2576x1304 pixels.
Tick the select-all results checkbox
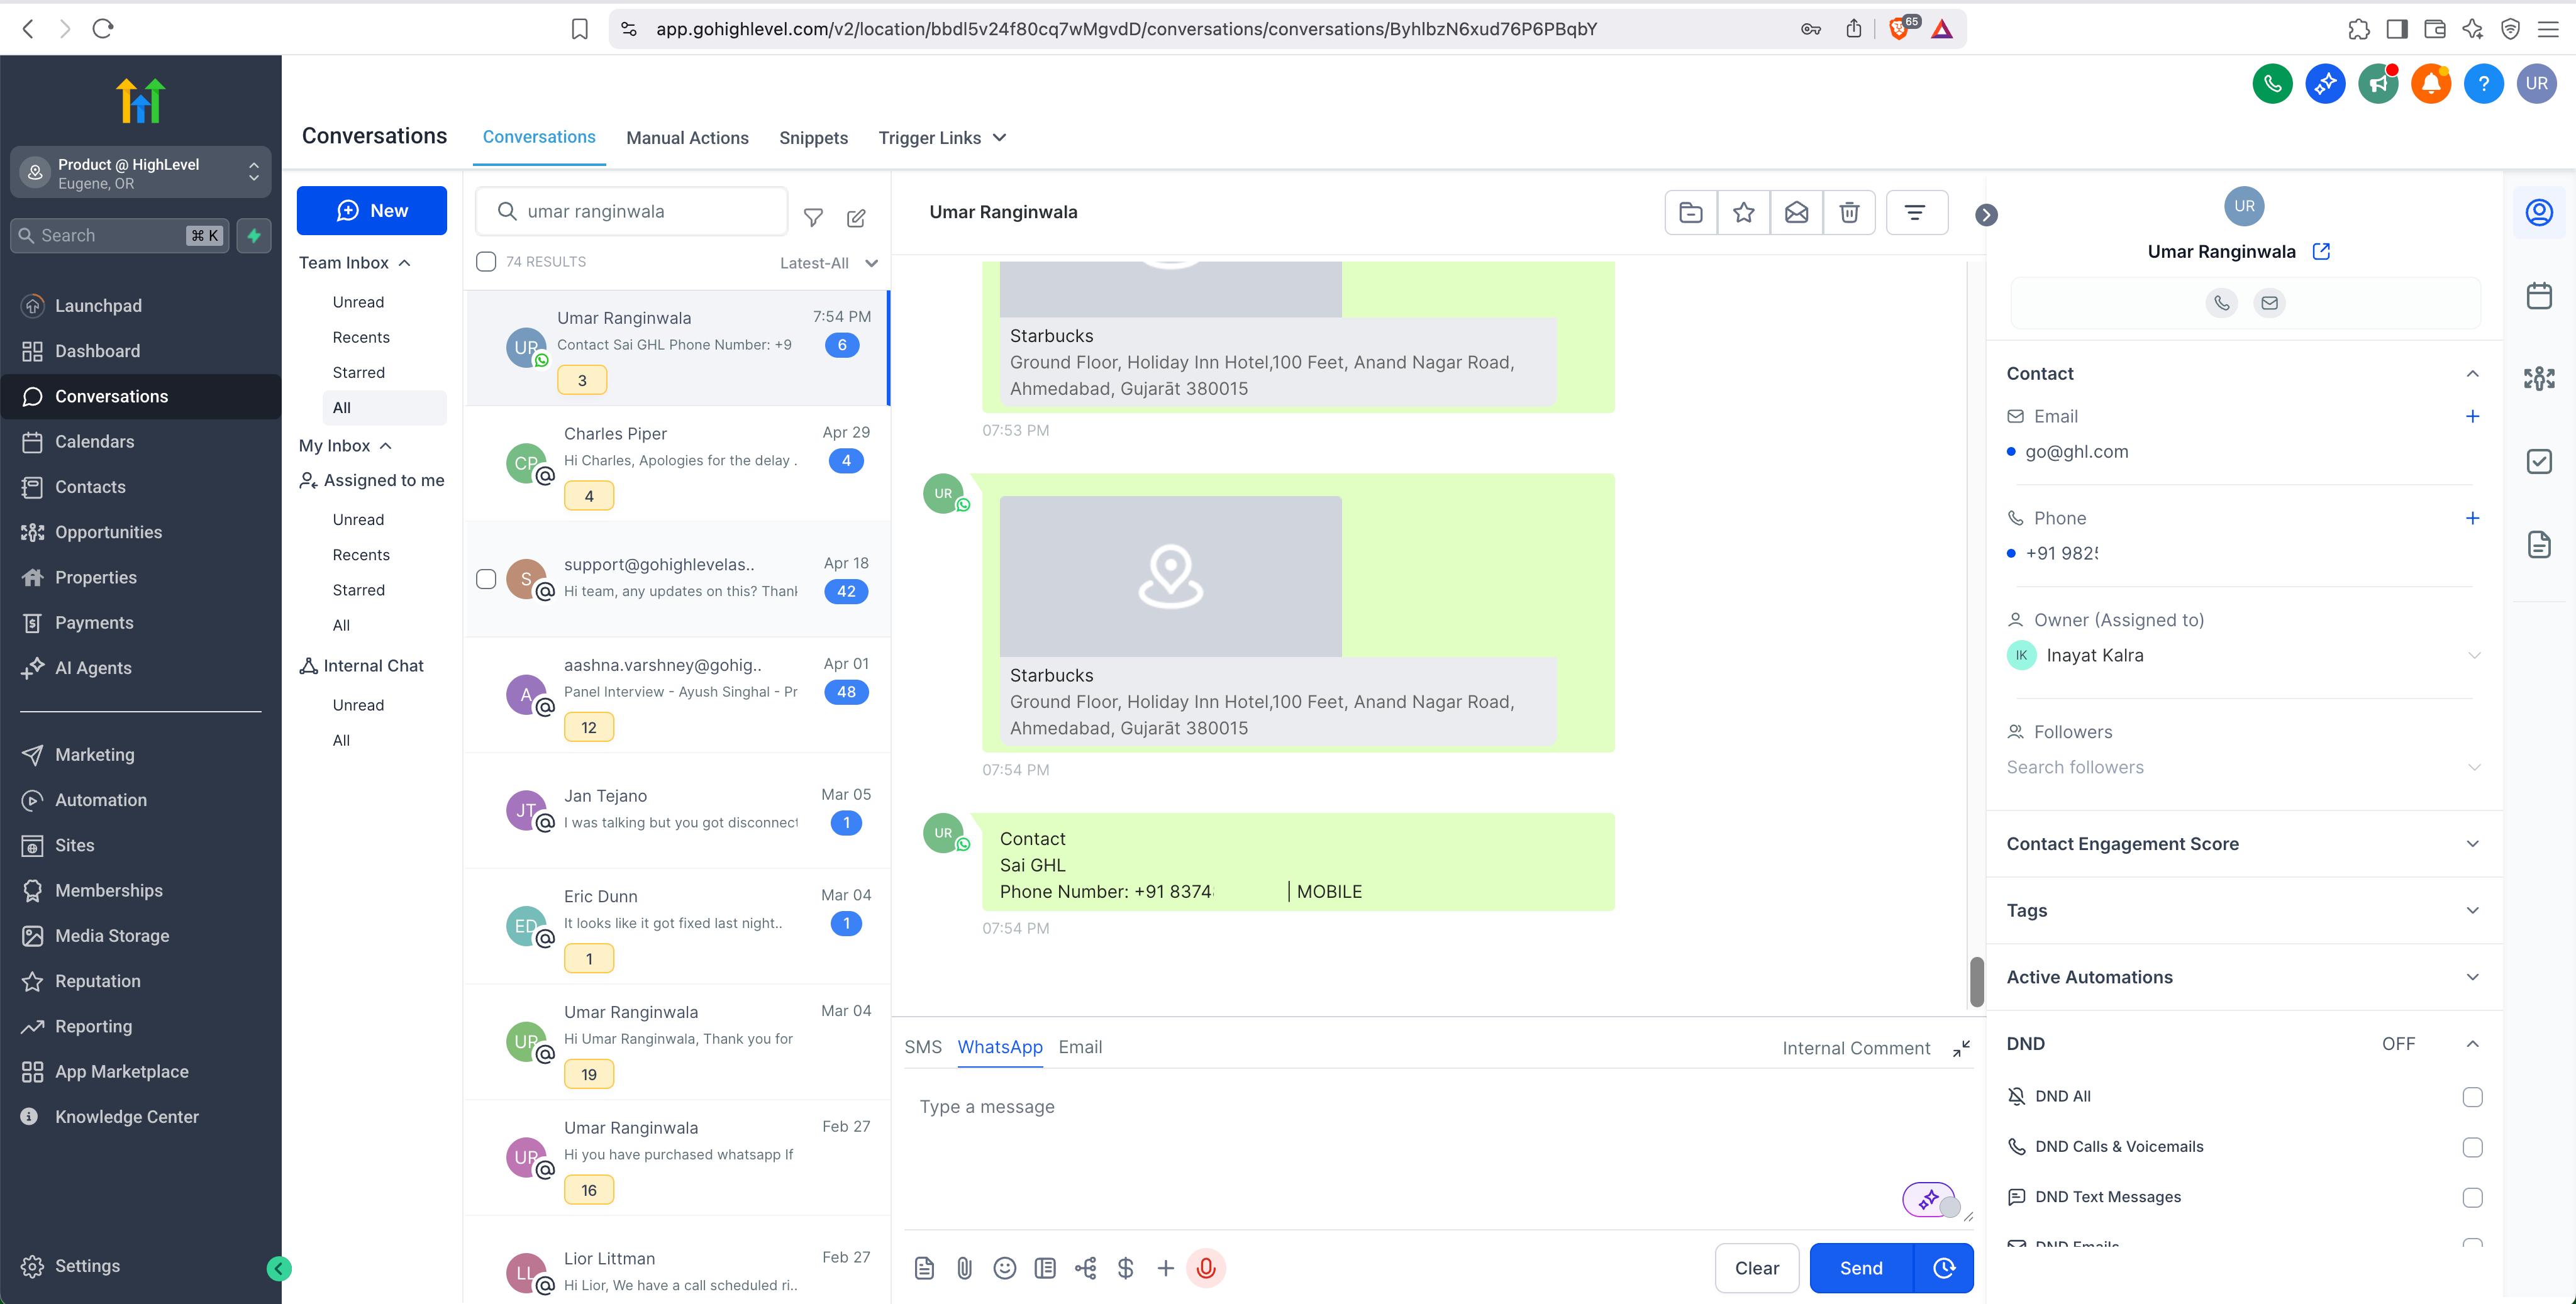click(486, 261)
